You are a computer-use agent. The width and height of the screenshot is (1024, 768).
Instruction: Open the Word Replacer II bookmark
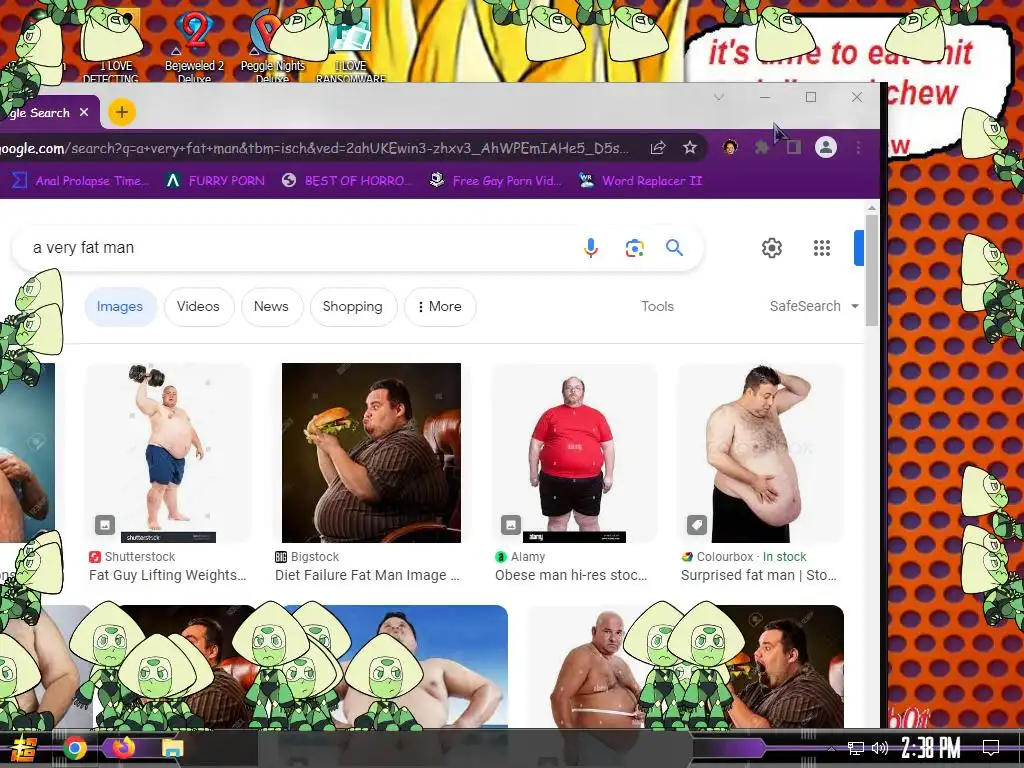(640, 181)
